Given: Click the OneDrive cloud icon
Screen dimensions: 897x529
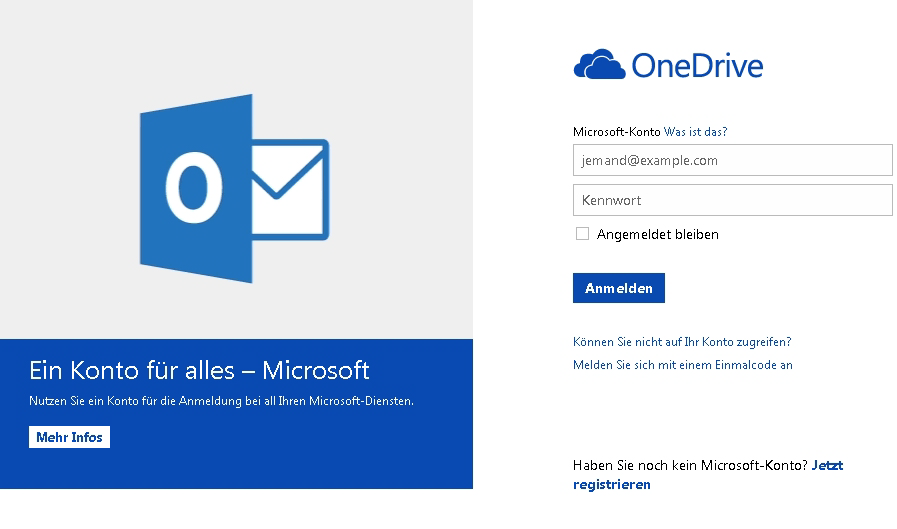Looking at the screenshot, I should (x=598, y=66).
